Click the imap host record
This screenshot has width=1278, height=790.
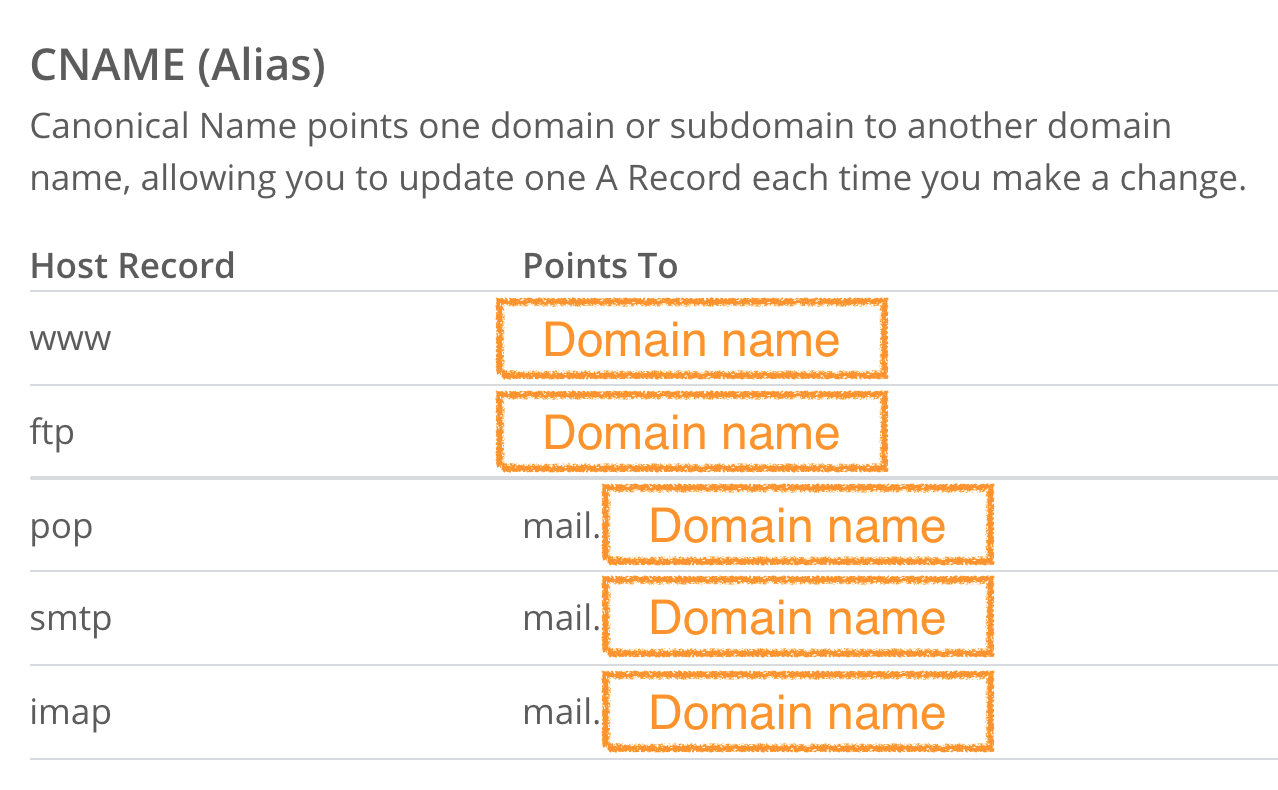click(x=71, y=712)
